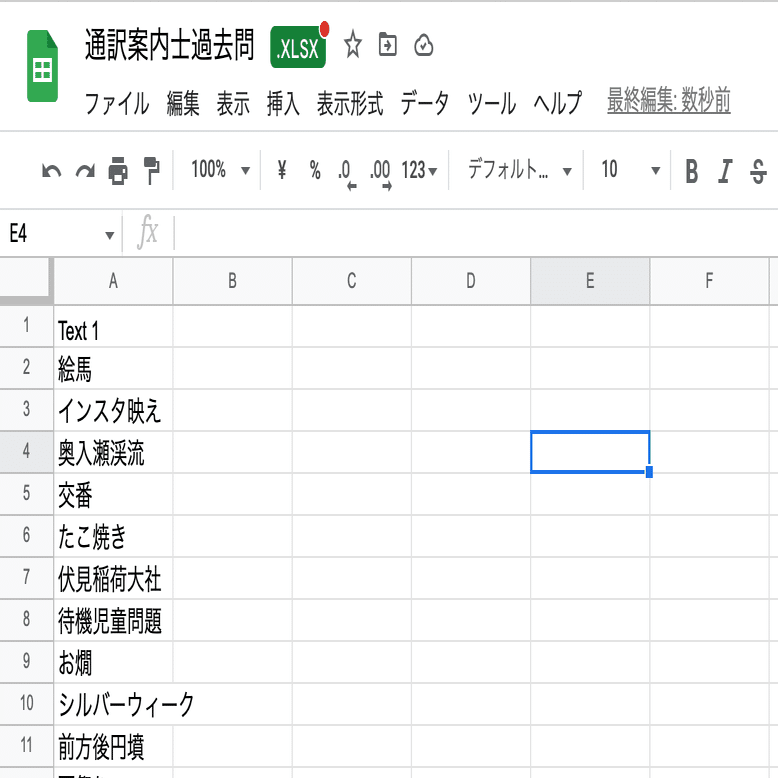
Task: Select cell containing インスタ映え
Action: tap(113, 410)
